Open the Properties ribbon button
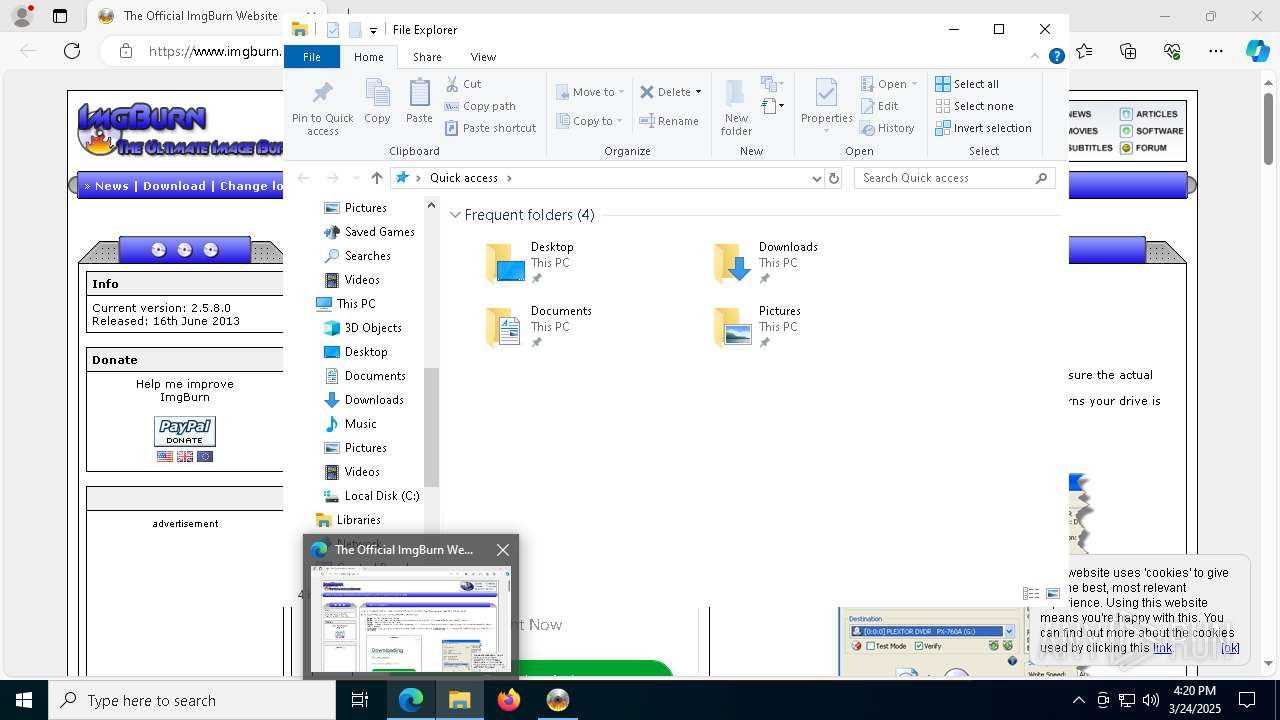This screenshot has height=720, width=1280. coord(826,105)
